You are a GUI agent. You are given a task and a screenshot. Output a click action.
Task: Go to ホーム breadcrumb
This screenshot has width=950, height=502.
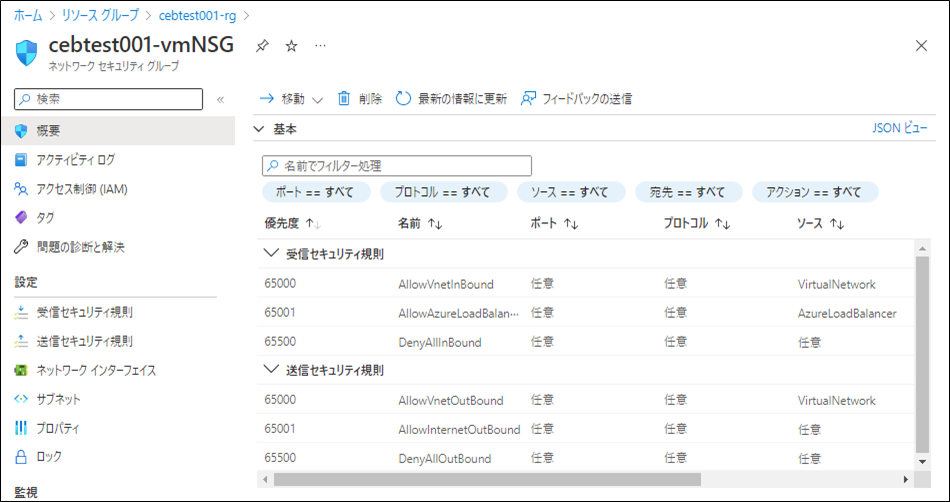(x=28, y=15)
